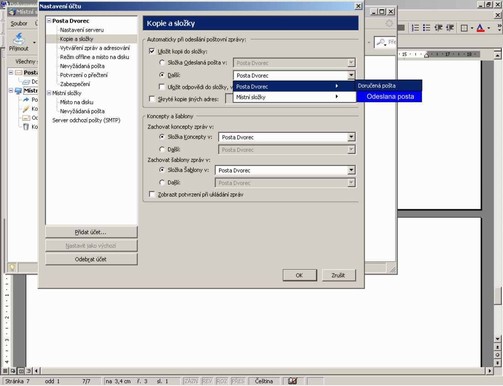Screen dimensions: 503x386
Task: Click the Word vertical scrollbar down arrow
Action: tap(497, 339)
